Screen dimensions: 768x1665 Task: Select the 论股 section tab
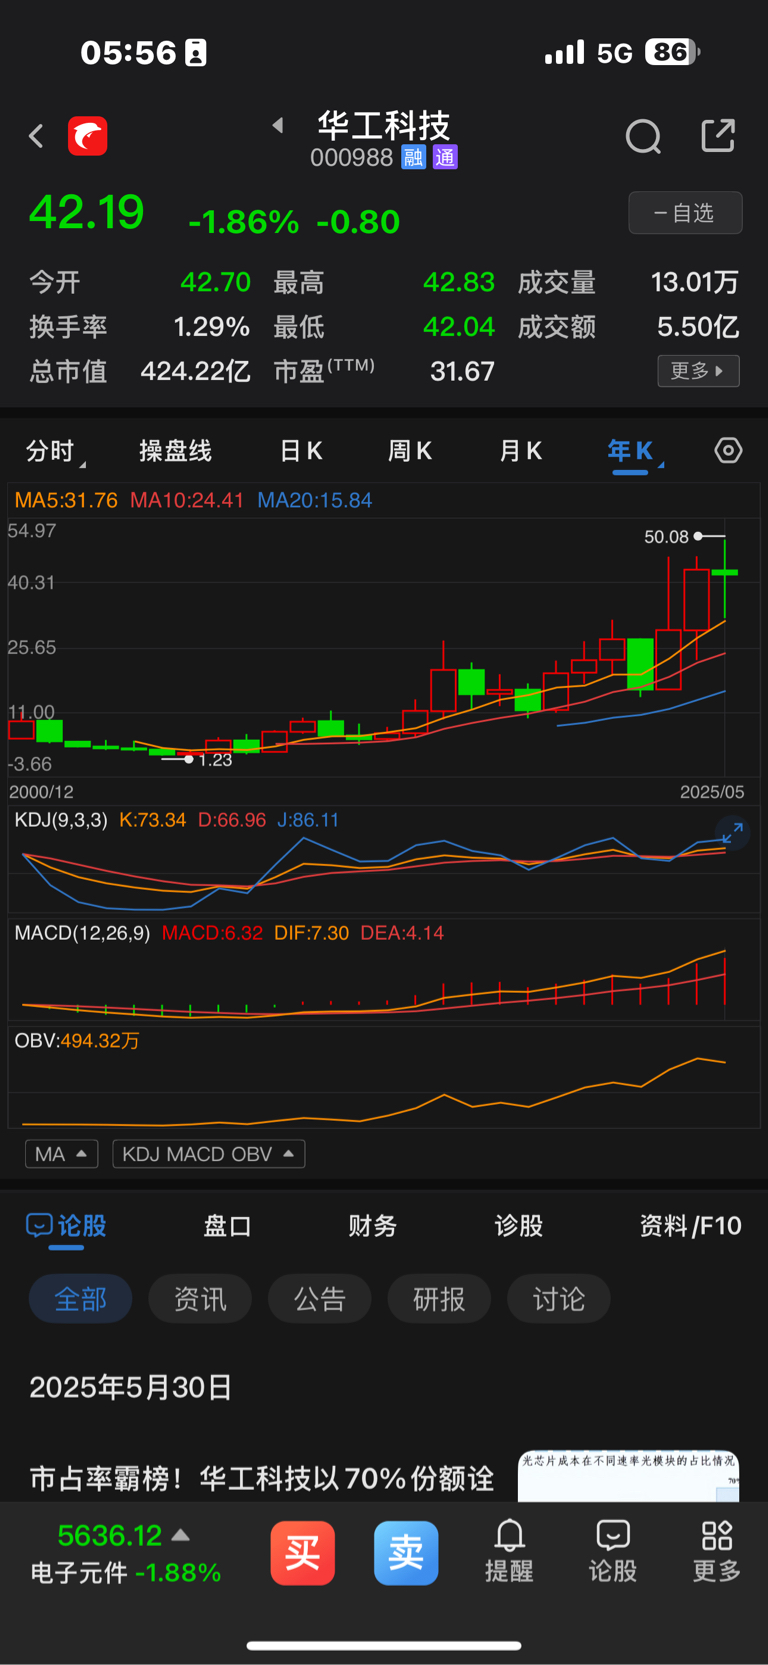tap(66, 1226)
